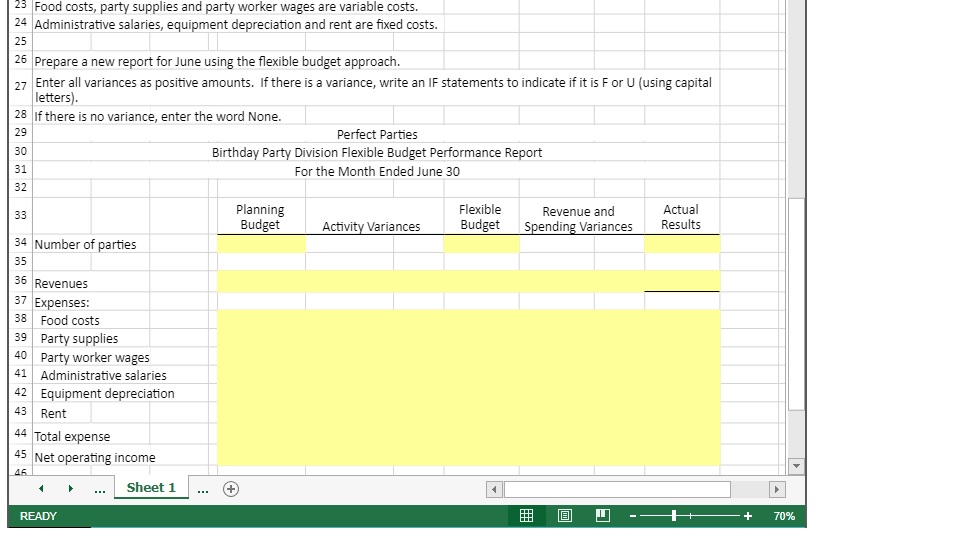Add a new sheet with plus icon
This screenshot has width=960, height=540.
(x=231, y=489)
